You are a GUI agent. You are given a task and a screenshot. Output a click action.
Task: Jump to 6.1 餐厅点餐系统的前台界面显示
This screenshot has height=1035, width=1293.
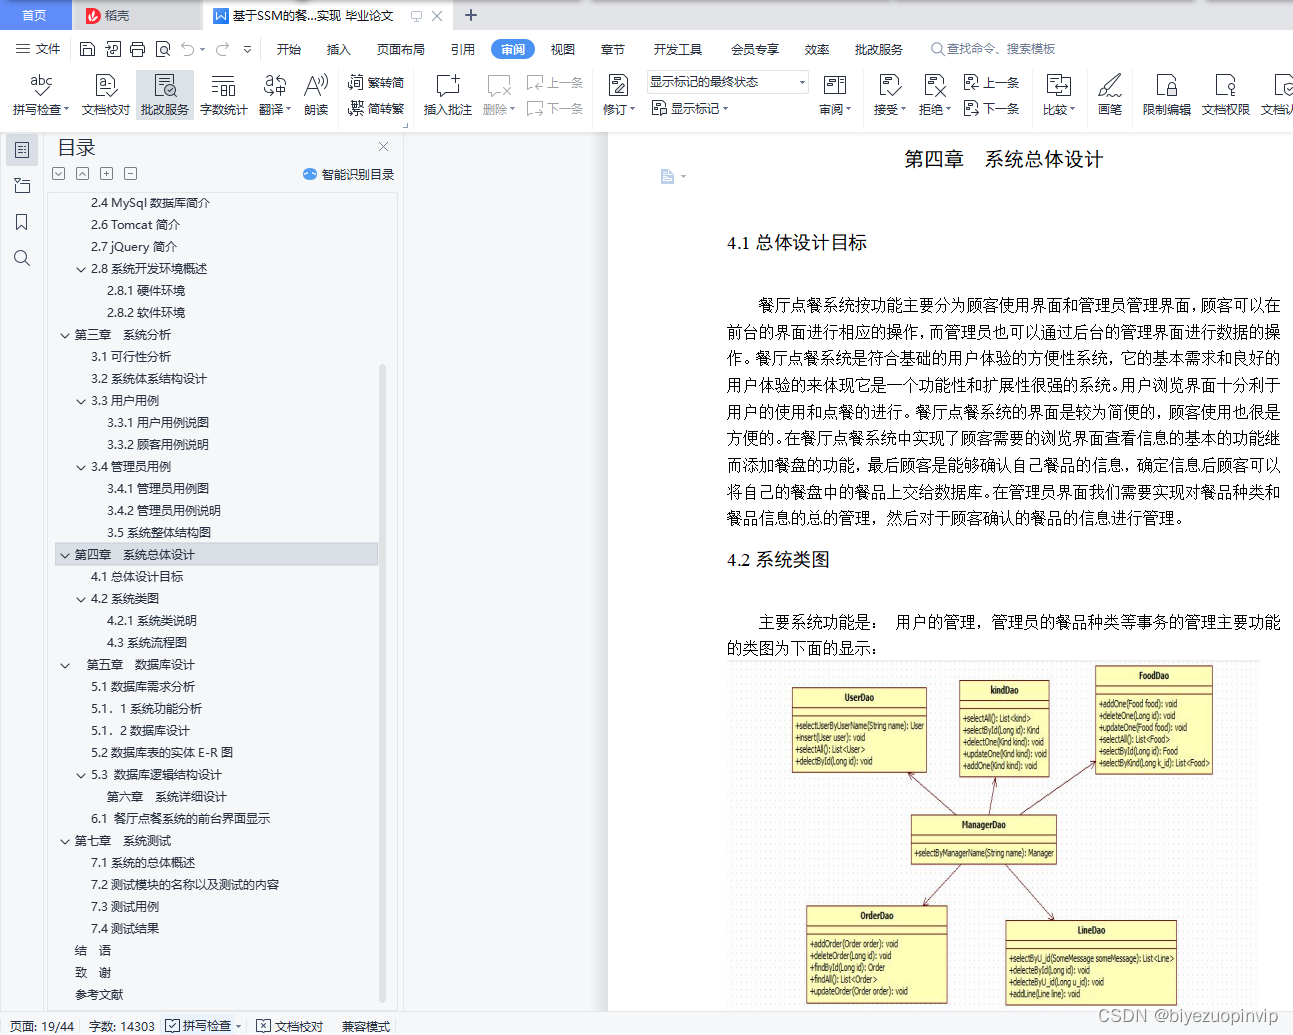click(x=180, y=819)
